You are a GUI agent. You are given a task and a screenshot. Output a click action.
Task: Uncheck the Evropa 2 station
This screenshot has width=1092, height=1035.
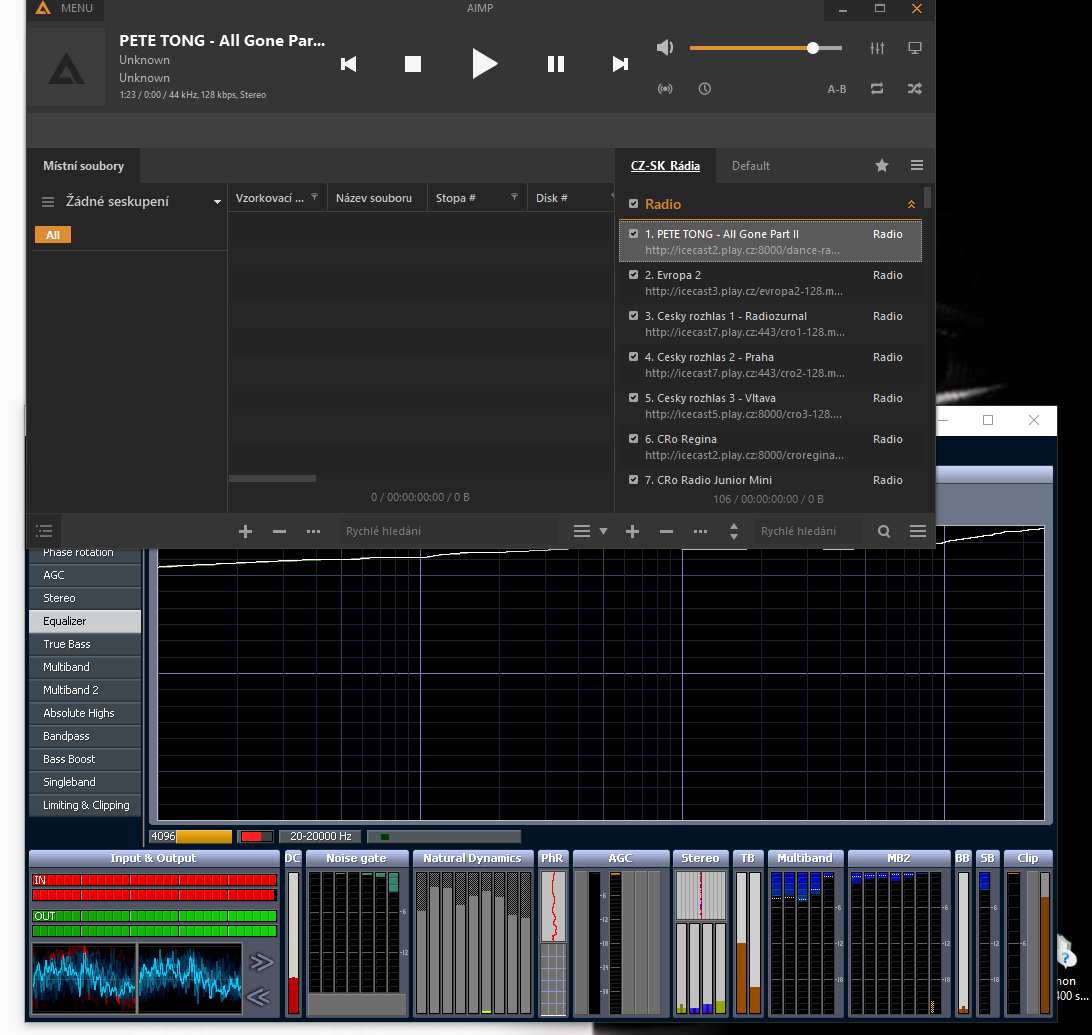click(633, 275)
